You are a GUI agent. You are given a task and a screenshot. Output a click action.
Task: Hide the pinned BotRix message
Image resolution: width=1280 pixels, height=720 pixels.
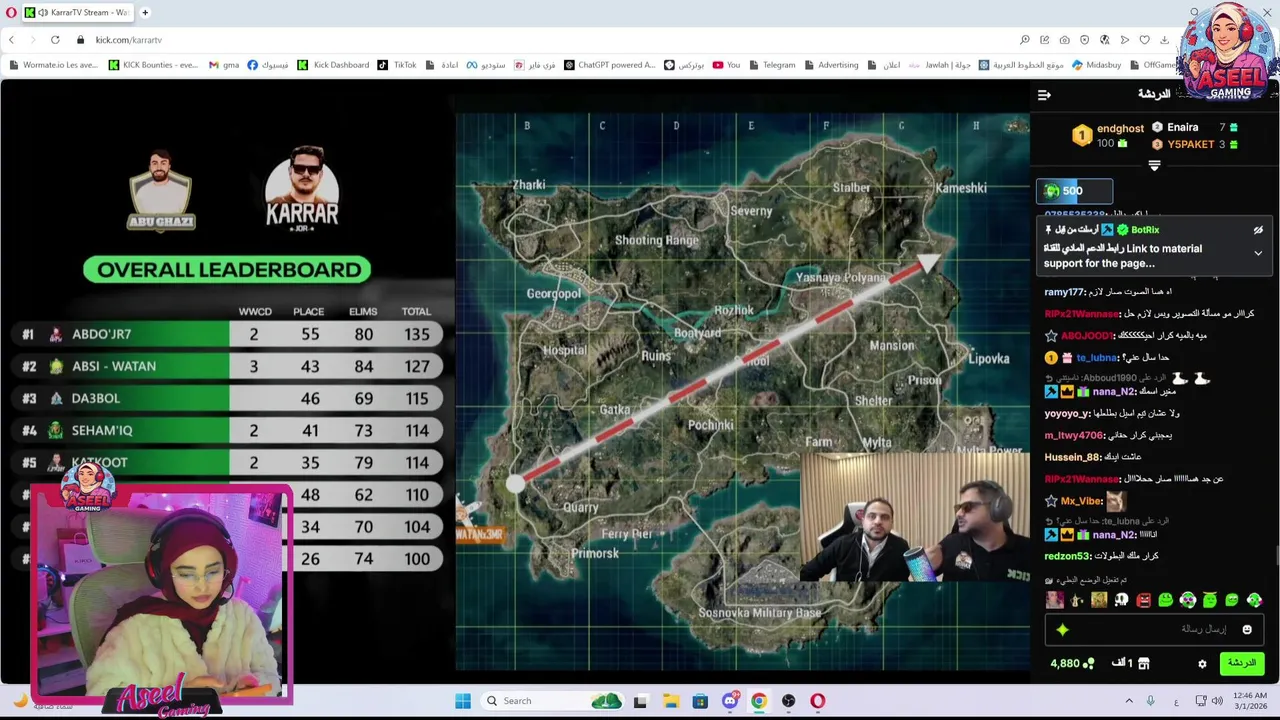click(x=1258, y=230)
